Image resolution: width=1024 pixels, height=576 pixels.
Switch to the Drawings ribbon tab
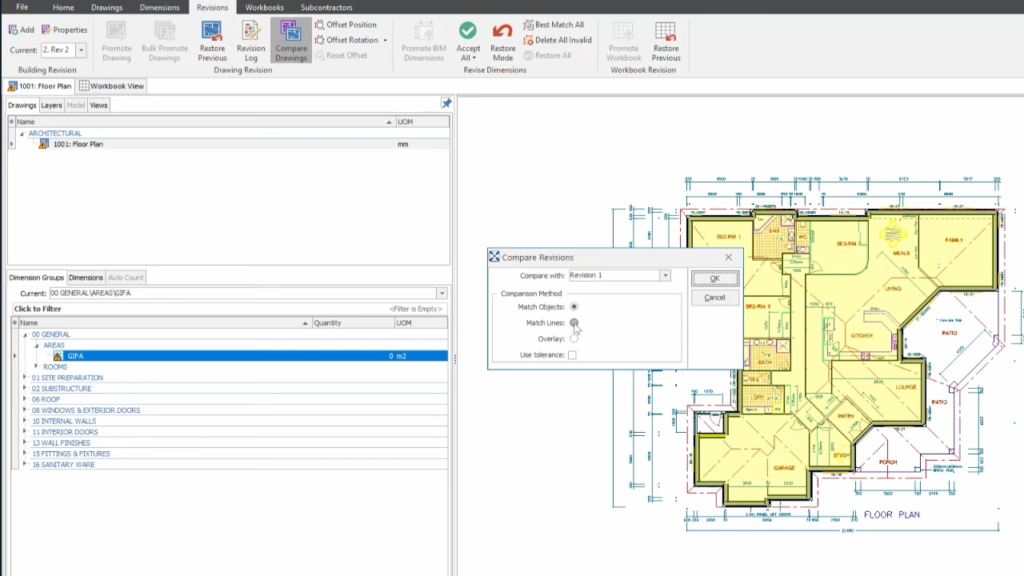tap(106, 7)
